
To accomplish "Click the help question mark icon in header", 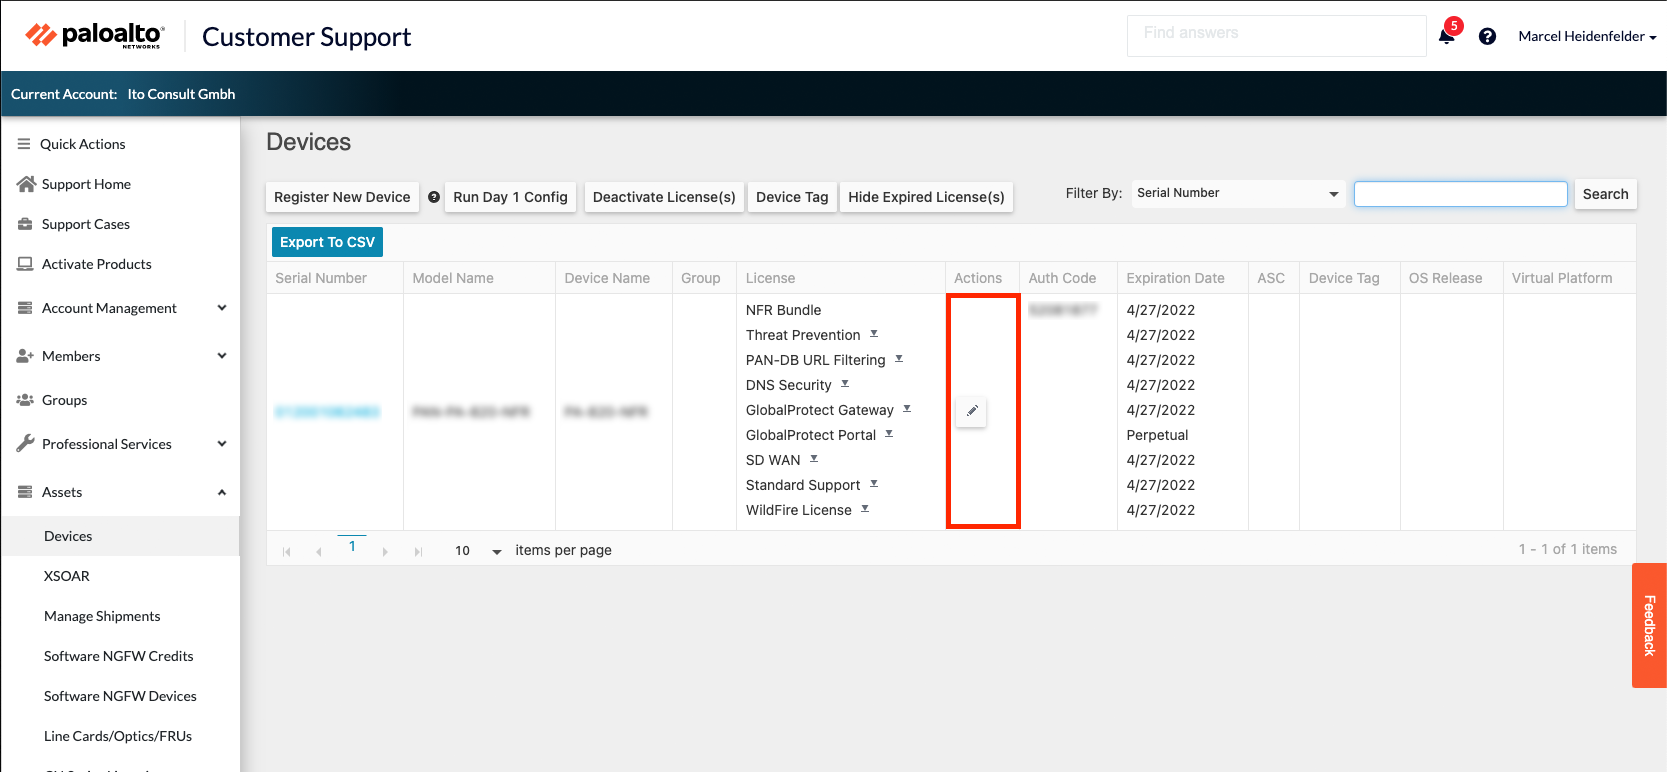I will pos(1487,36).
